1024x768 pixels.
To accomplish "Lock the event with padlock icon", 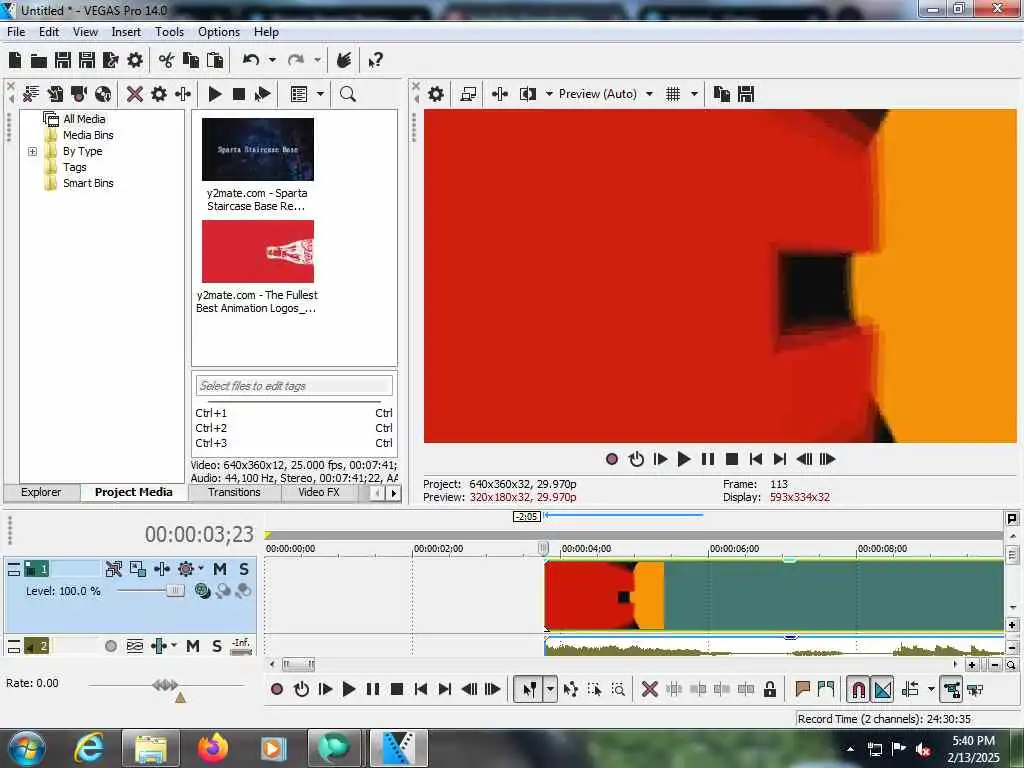I will (x=770, y=690).
